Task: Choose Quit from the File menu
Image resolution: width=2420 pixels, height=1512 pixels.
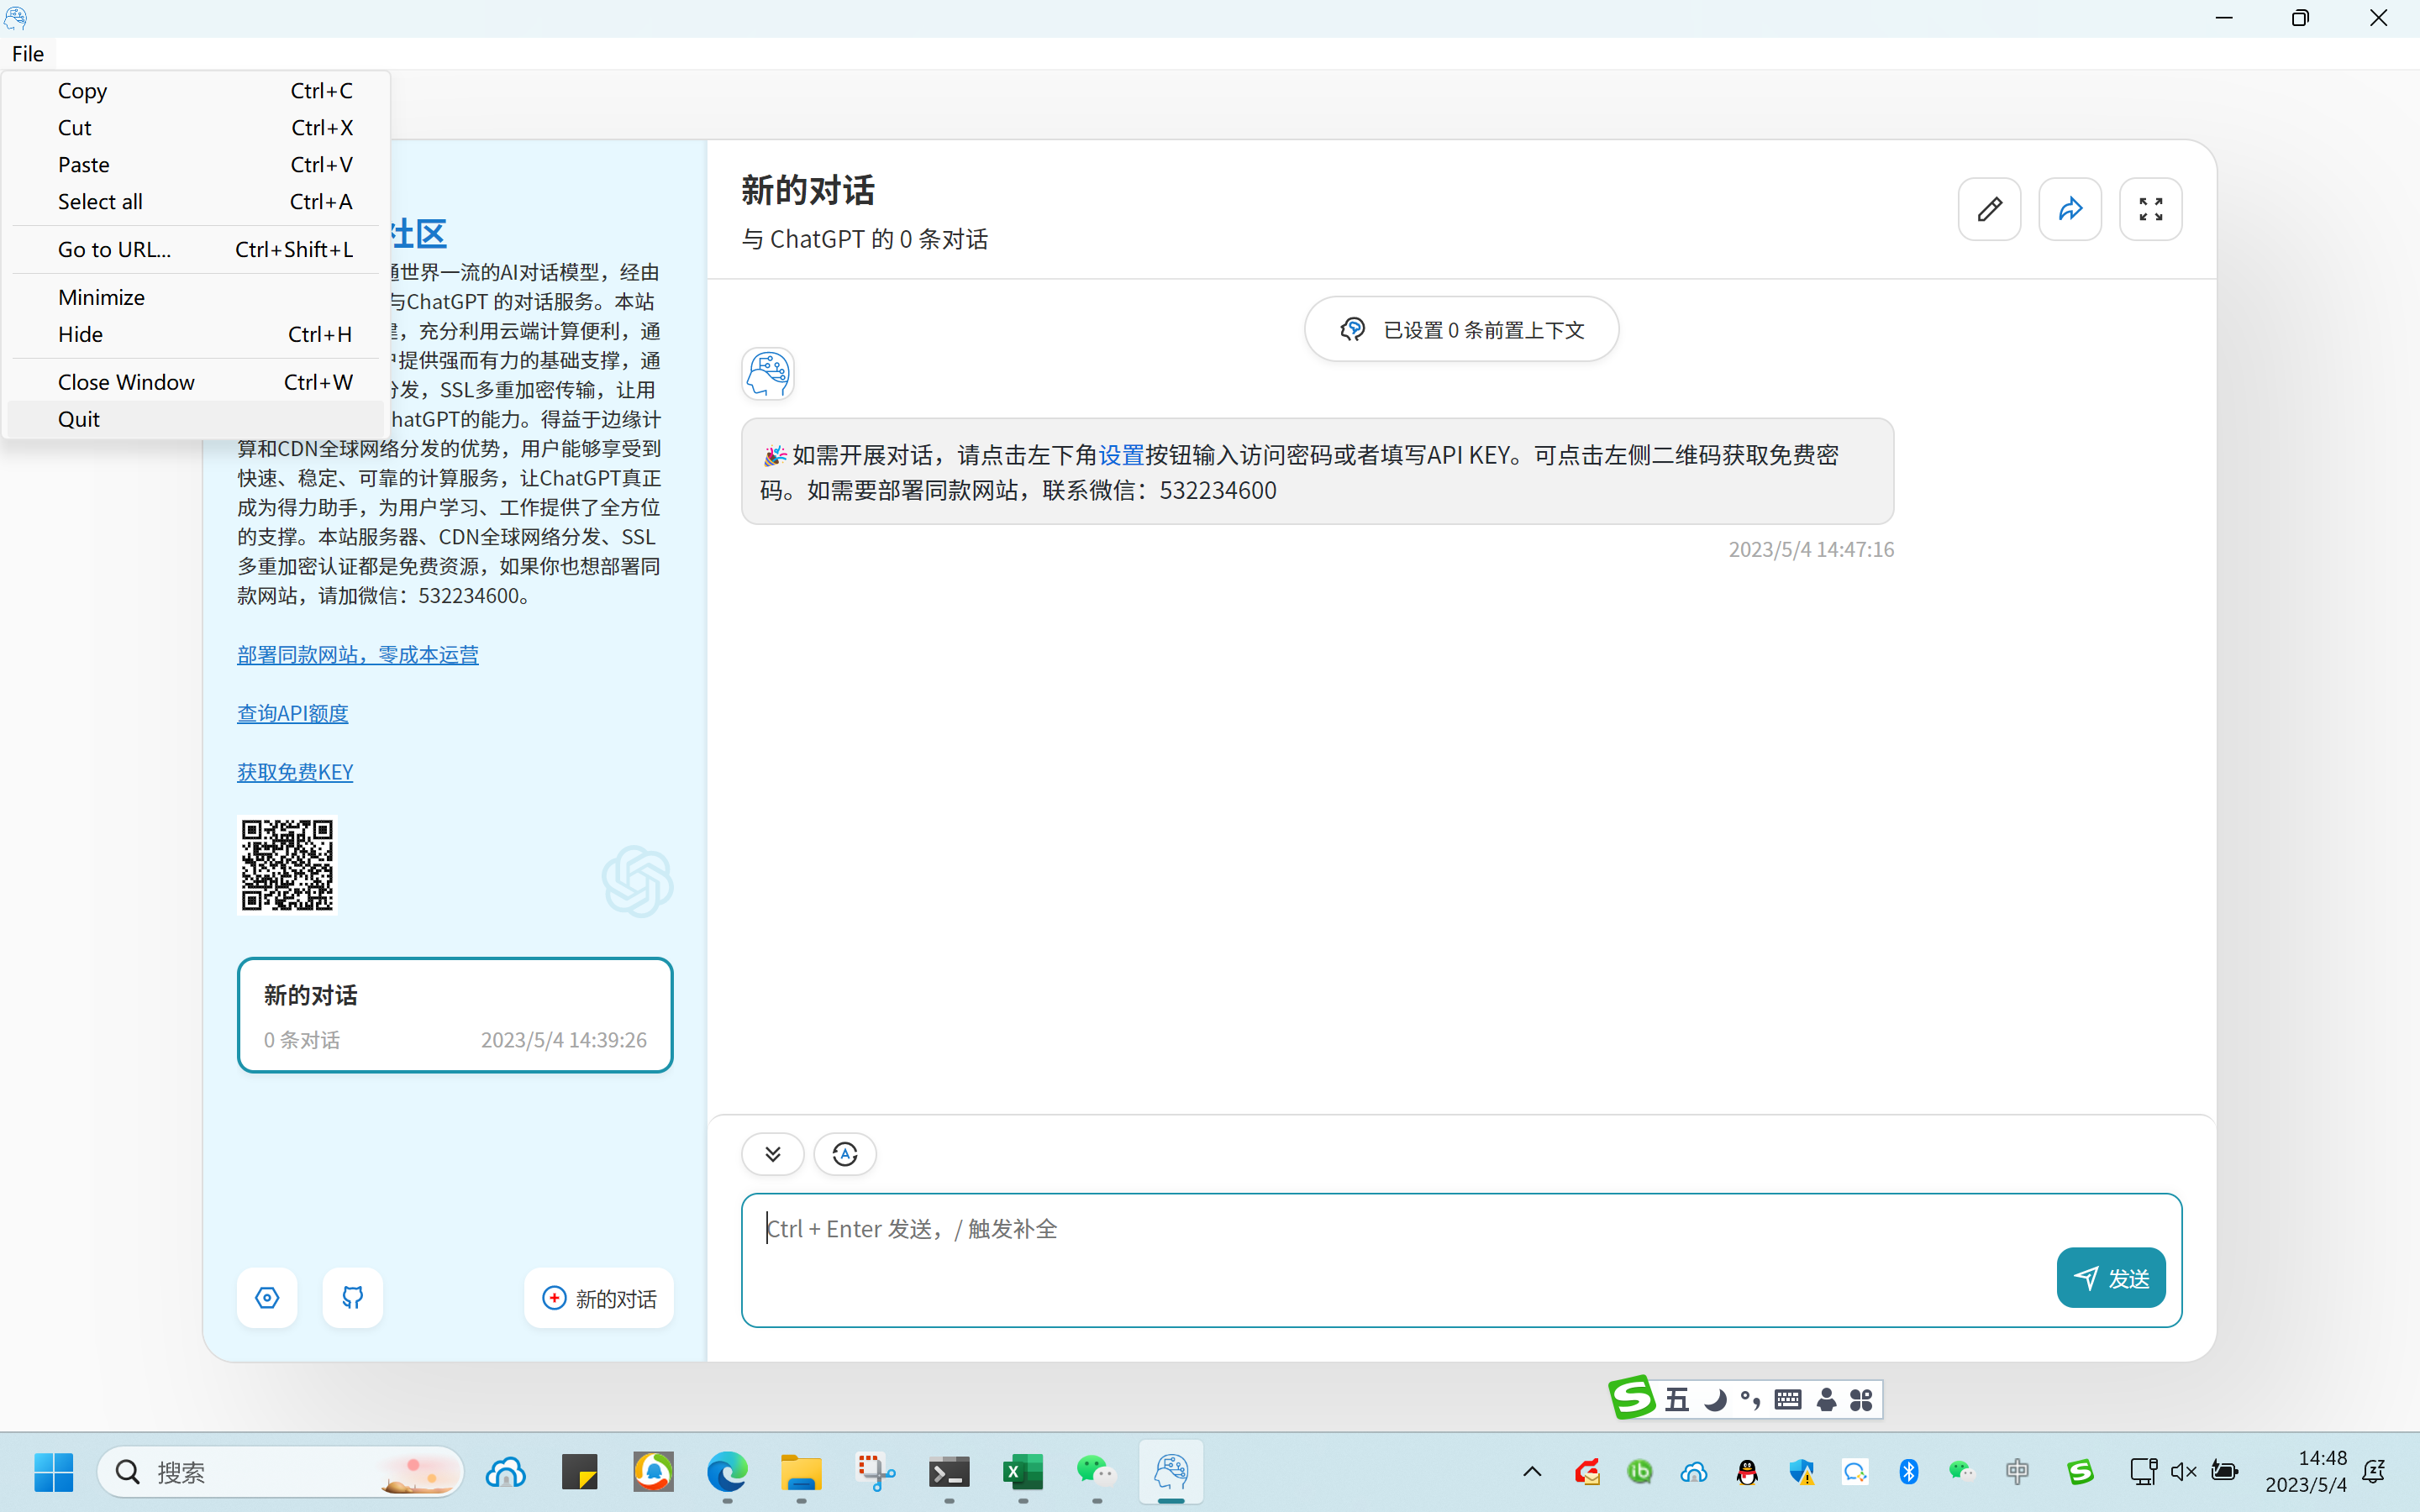Action: [x=78, y=419]
